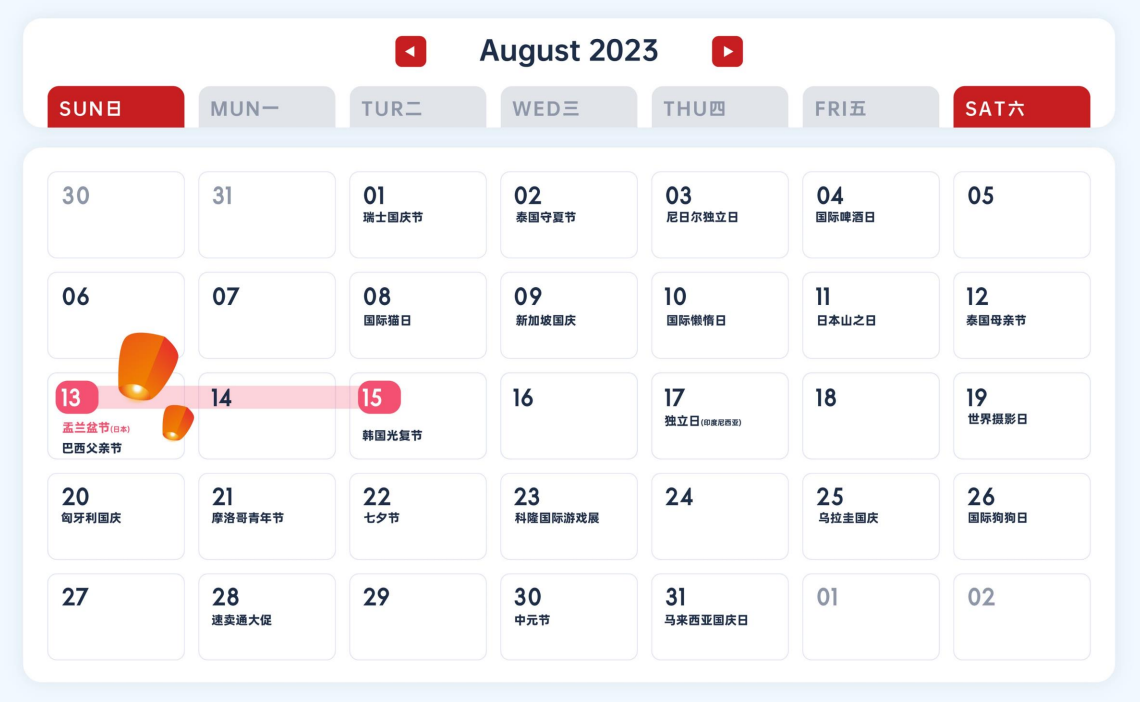Select August 31 马来西亚国庆日 cell
This screenshot has height=702, width=1140.
click(x=719, y=616)
